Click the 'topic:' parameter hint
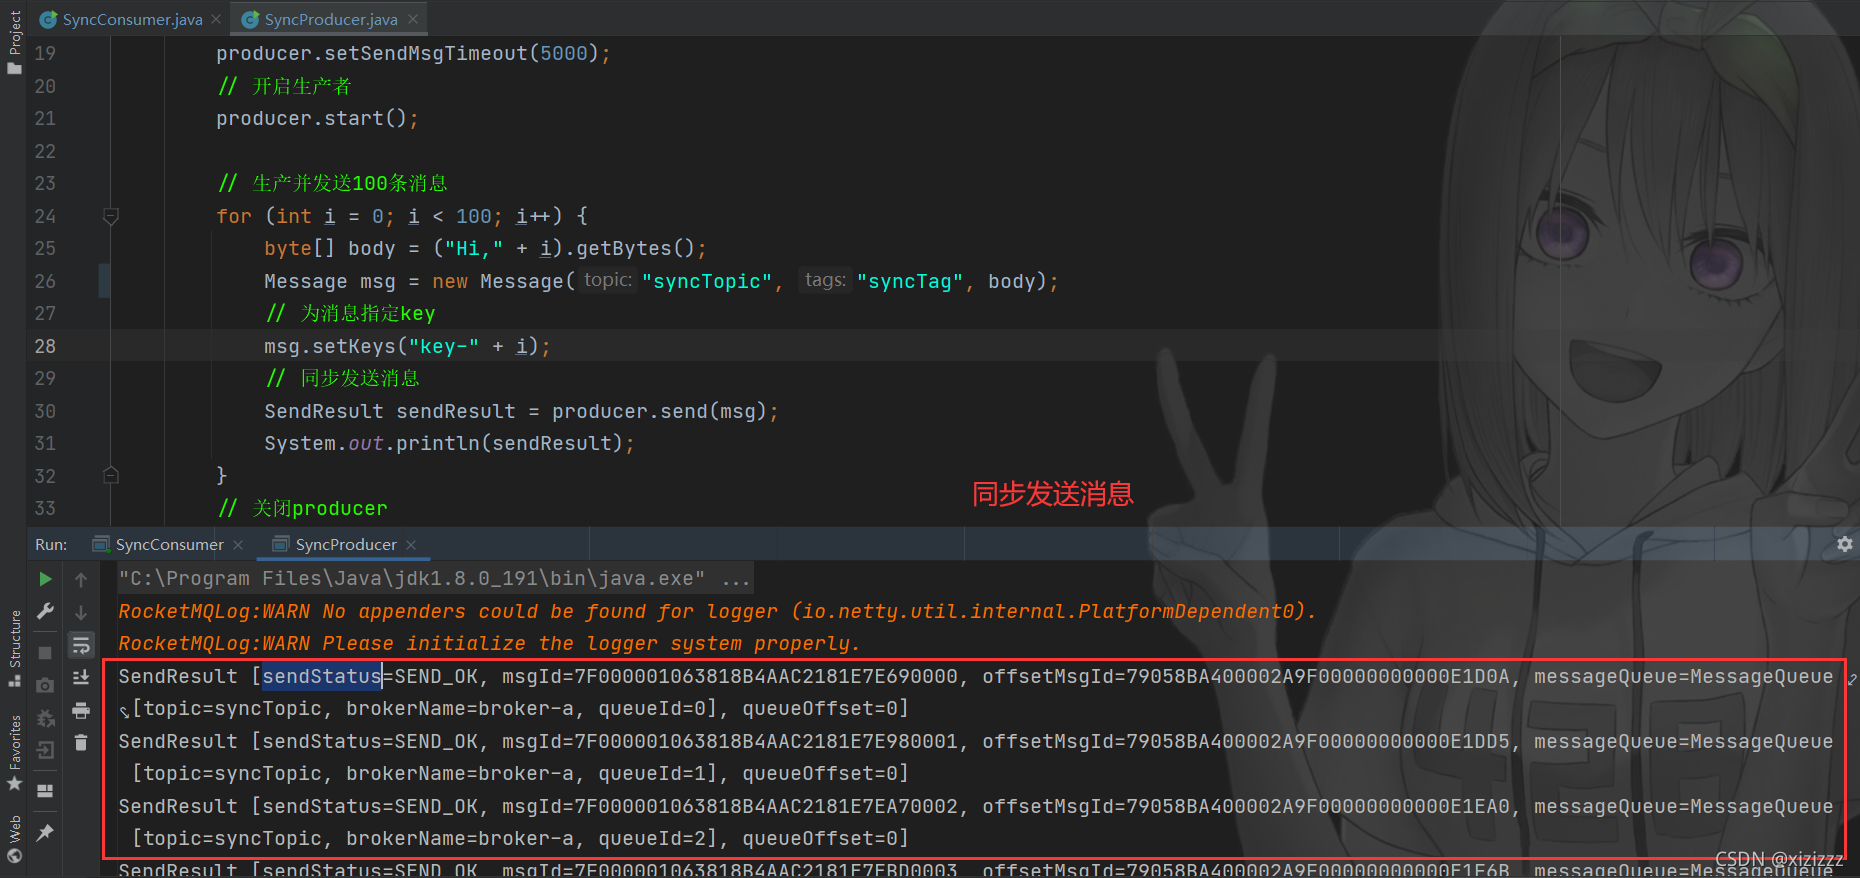 [x=608, y=280]
